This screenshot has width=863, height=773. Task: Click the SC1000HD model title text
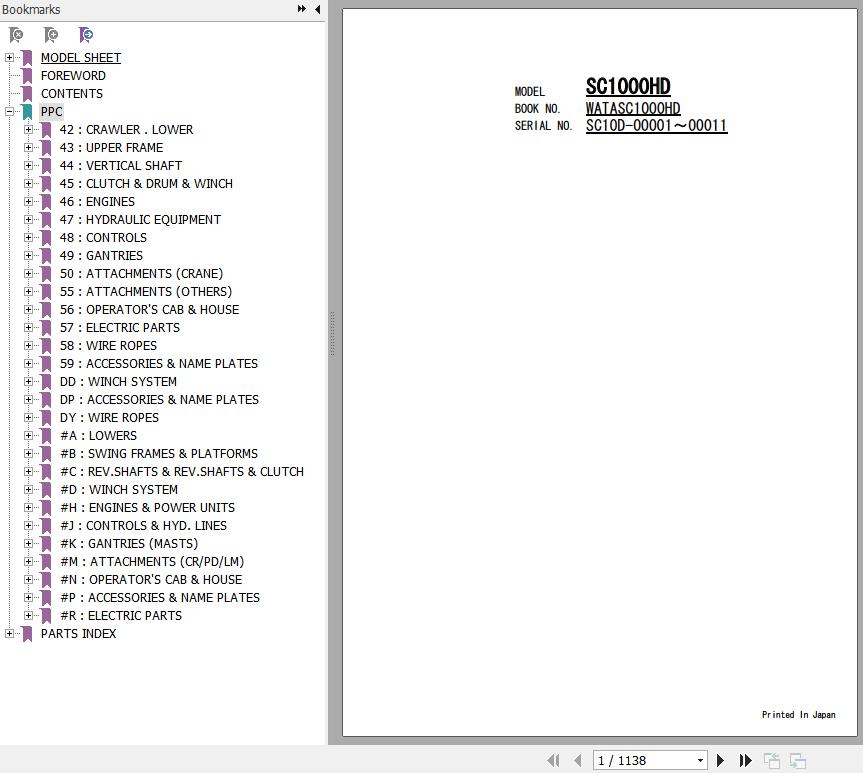628,87
